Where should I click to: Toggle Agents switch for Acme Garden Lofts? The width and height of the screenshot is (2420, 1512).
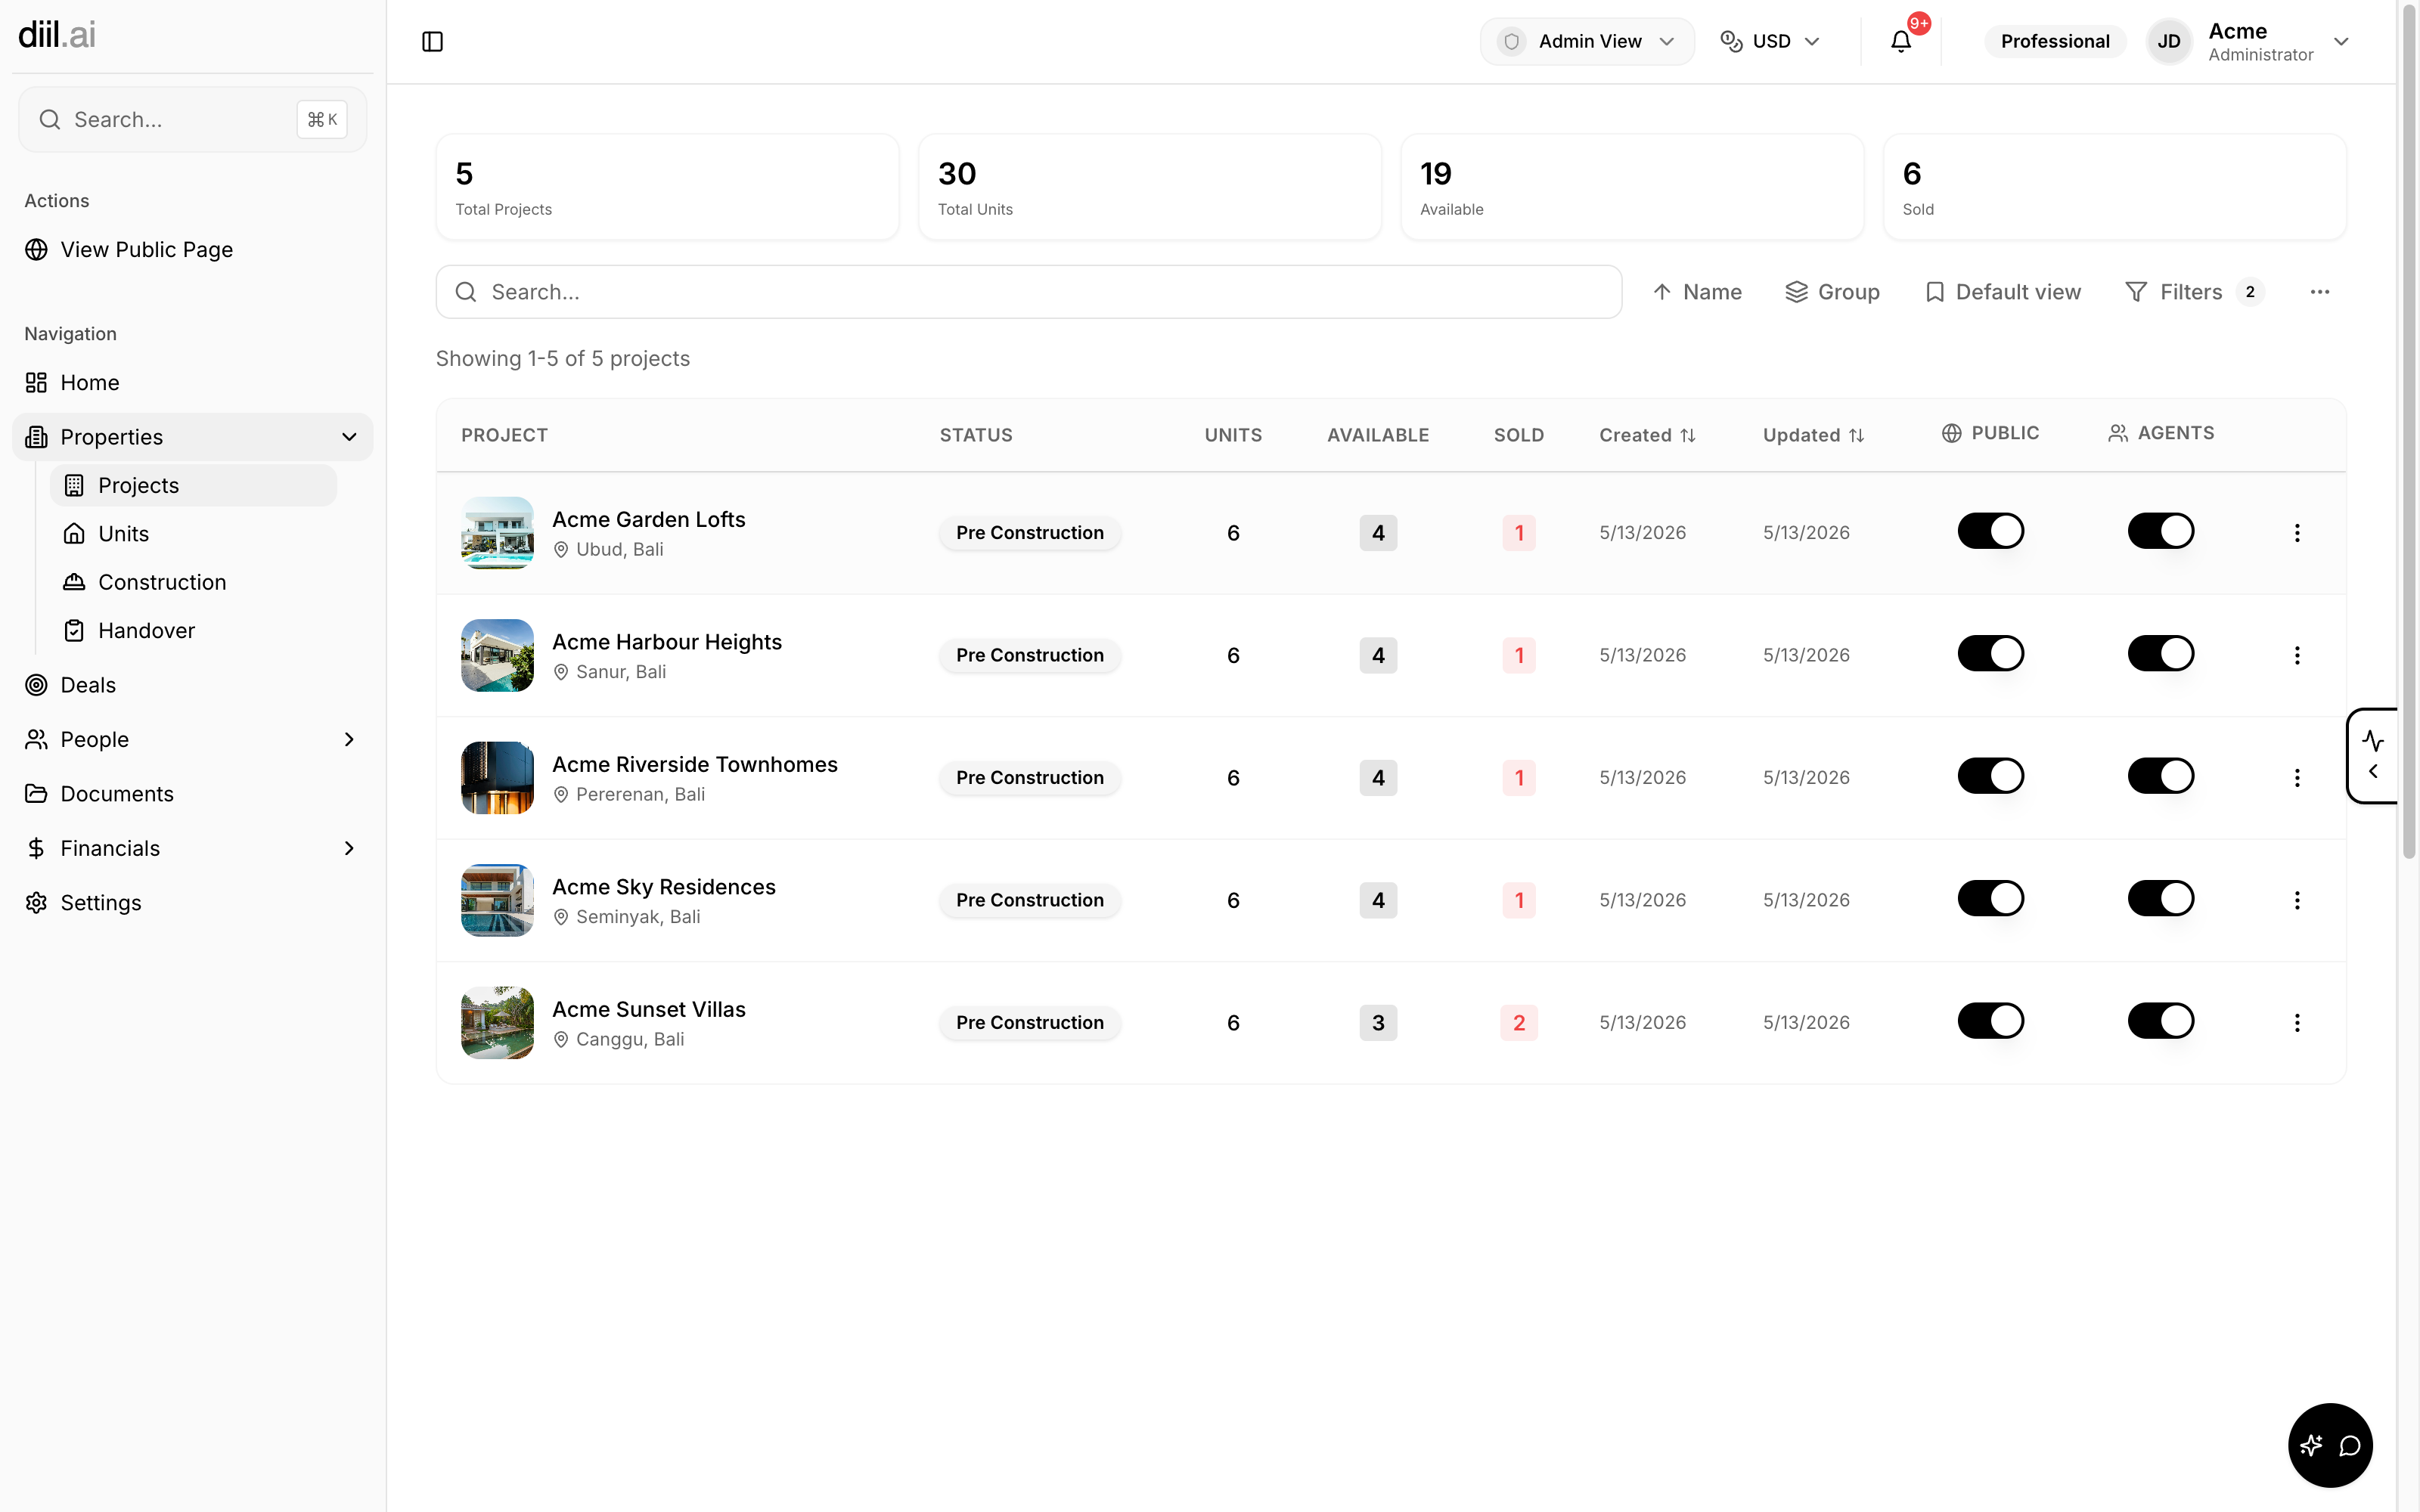pyautogui.click(x=2160, y=531)
